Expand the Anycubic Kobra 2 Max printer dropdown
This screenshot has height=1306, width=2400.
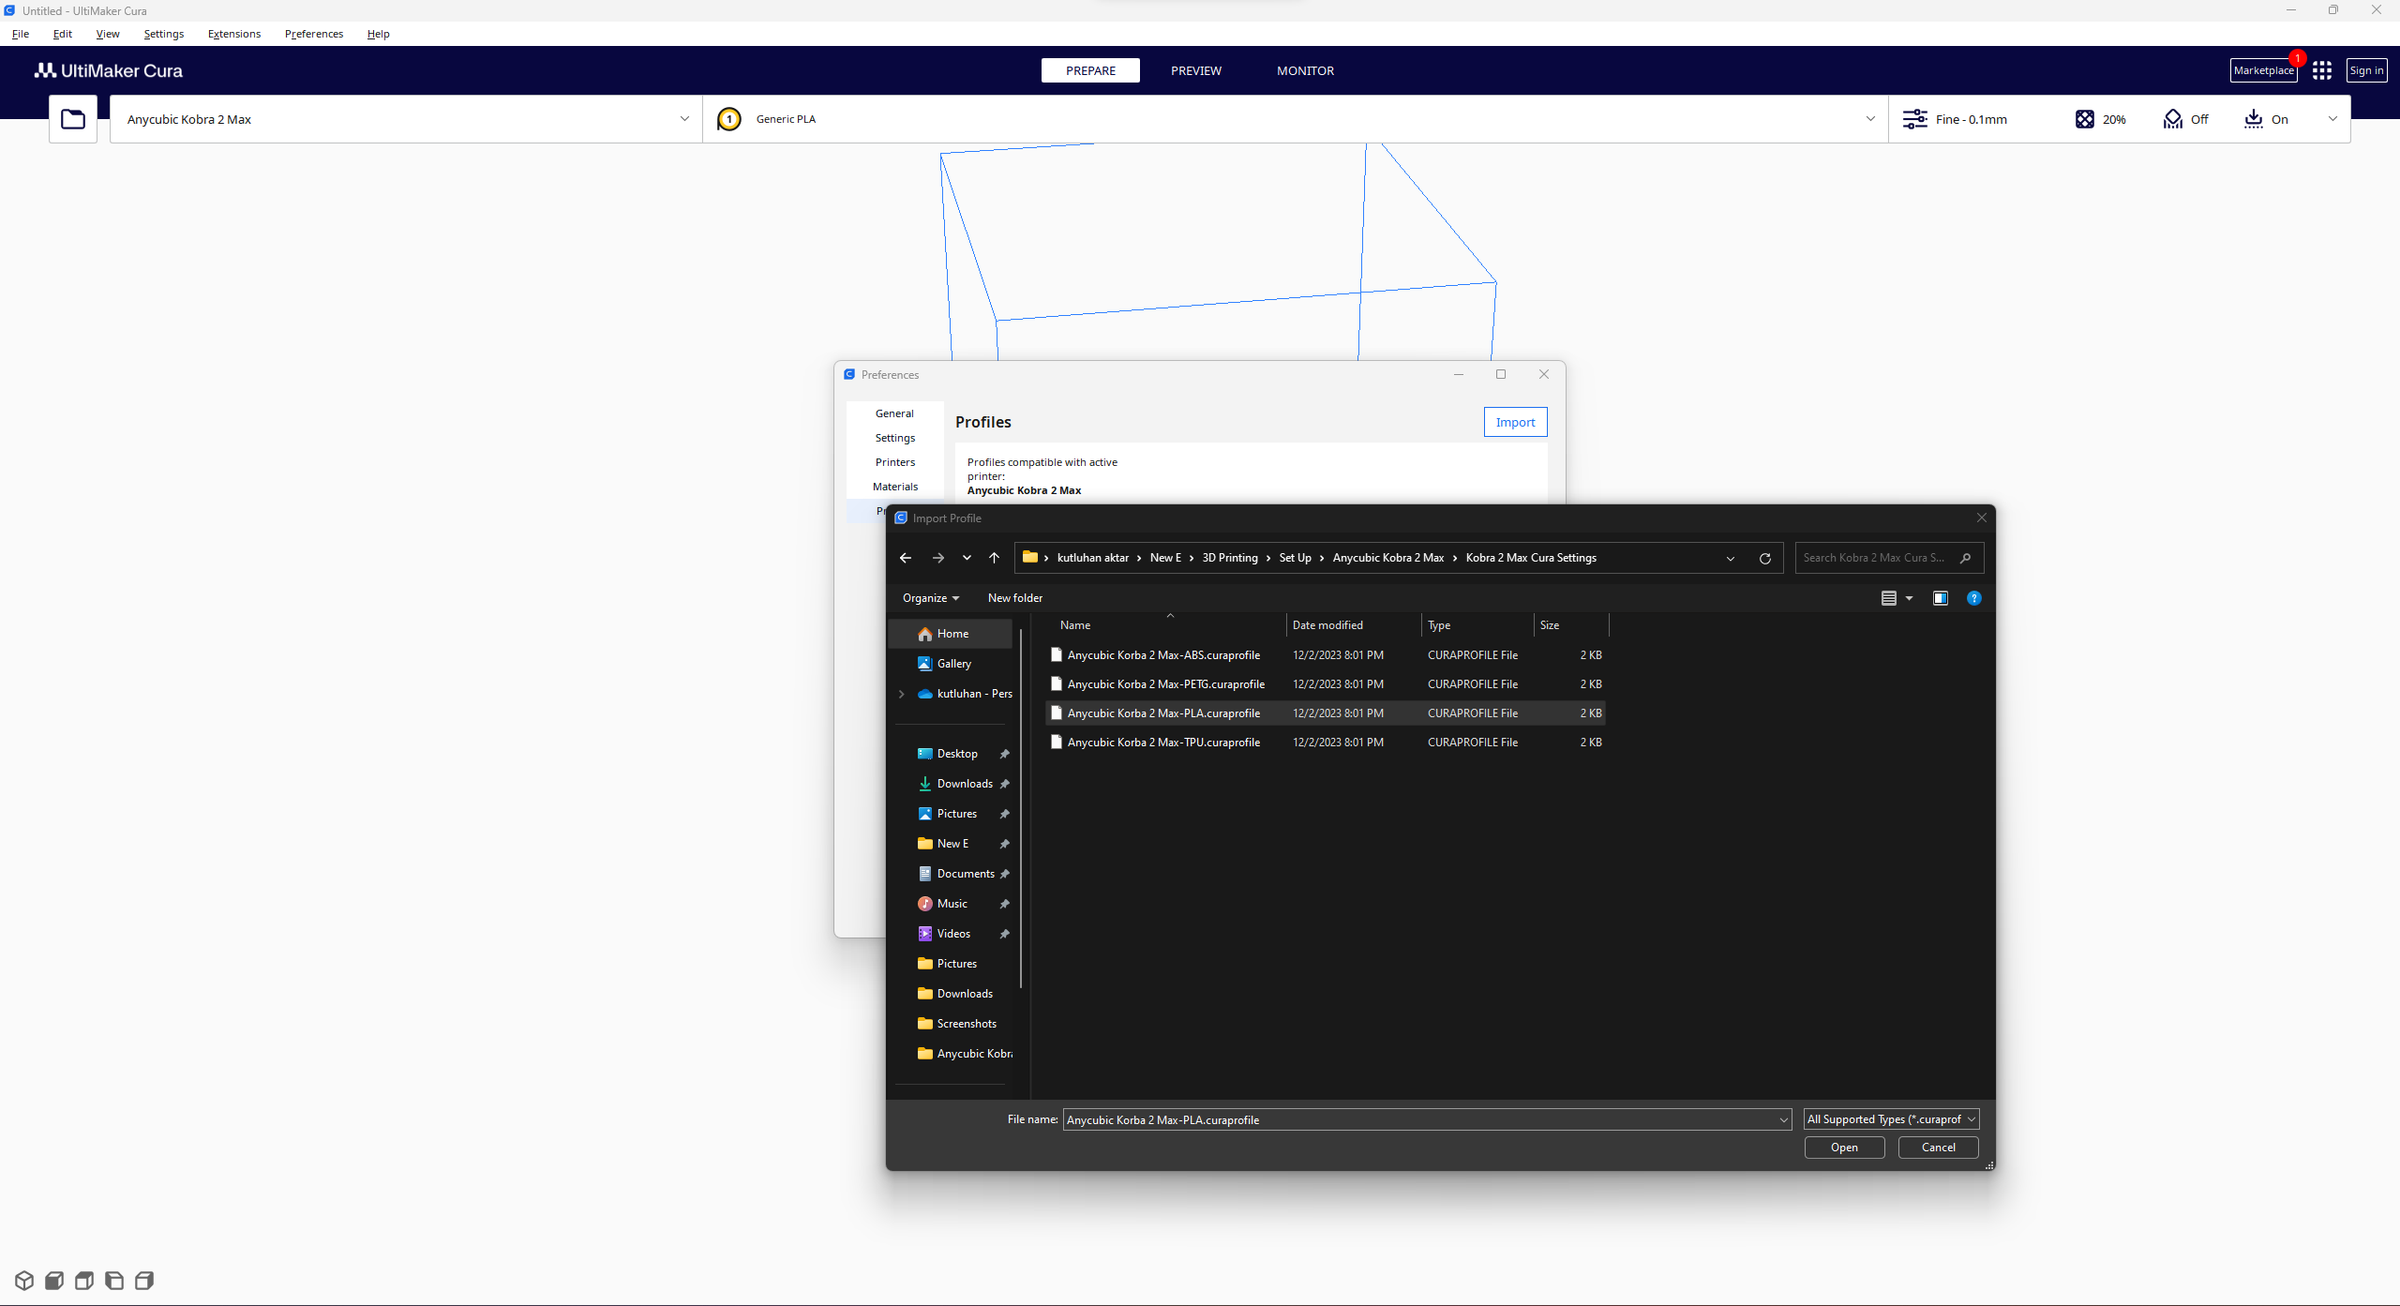(684, 118)
